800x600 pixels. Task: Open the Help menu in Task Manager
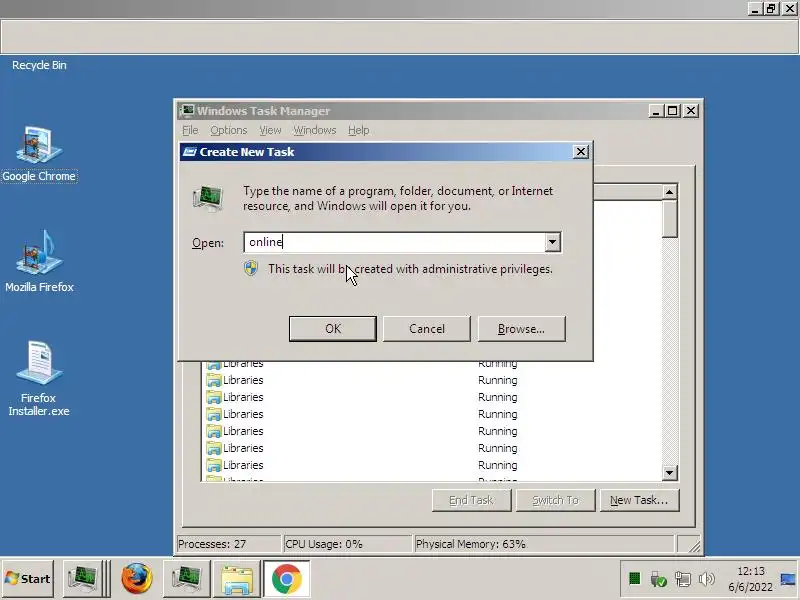tap(359, 131)
